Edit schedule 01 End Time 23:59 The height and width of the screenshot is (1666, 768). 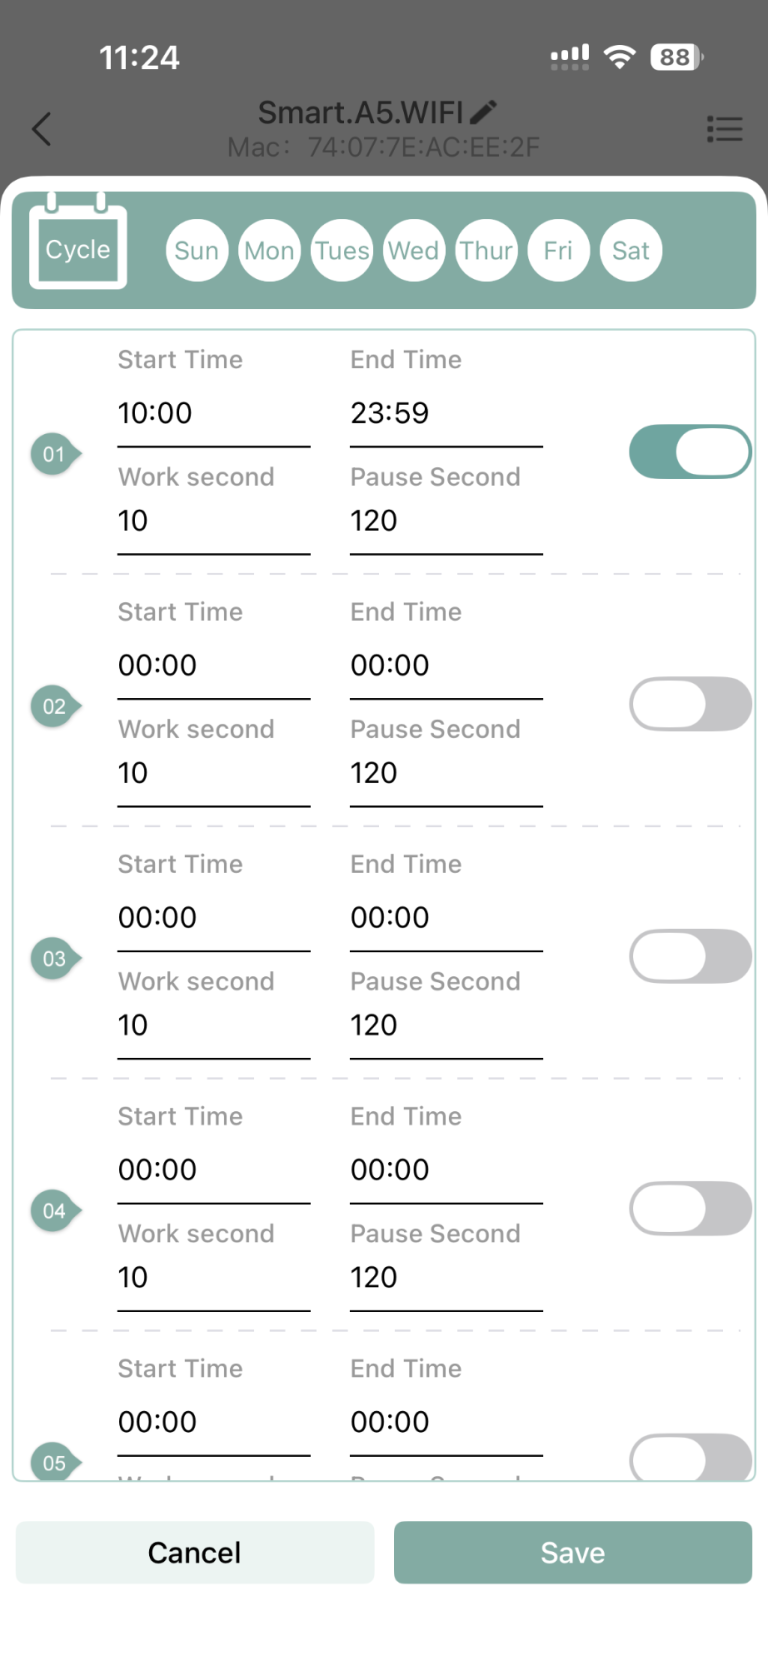[x=446, y=413]
